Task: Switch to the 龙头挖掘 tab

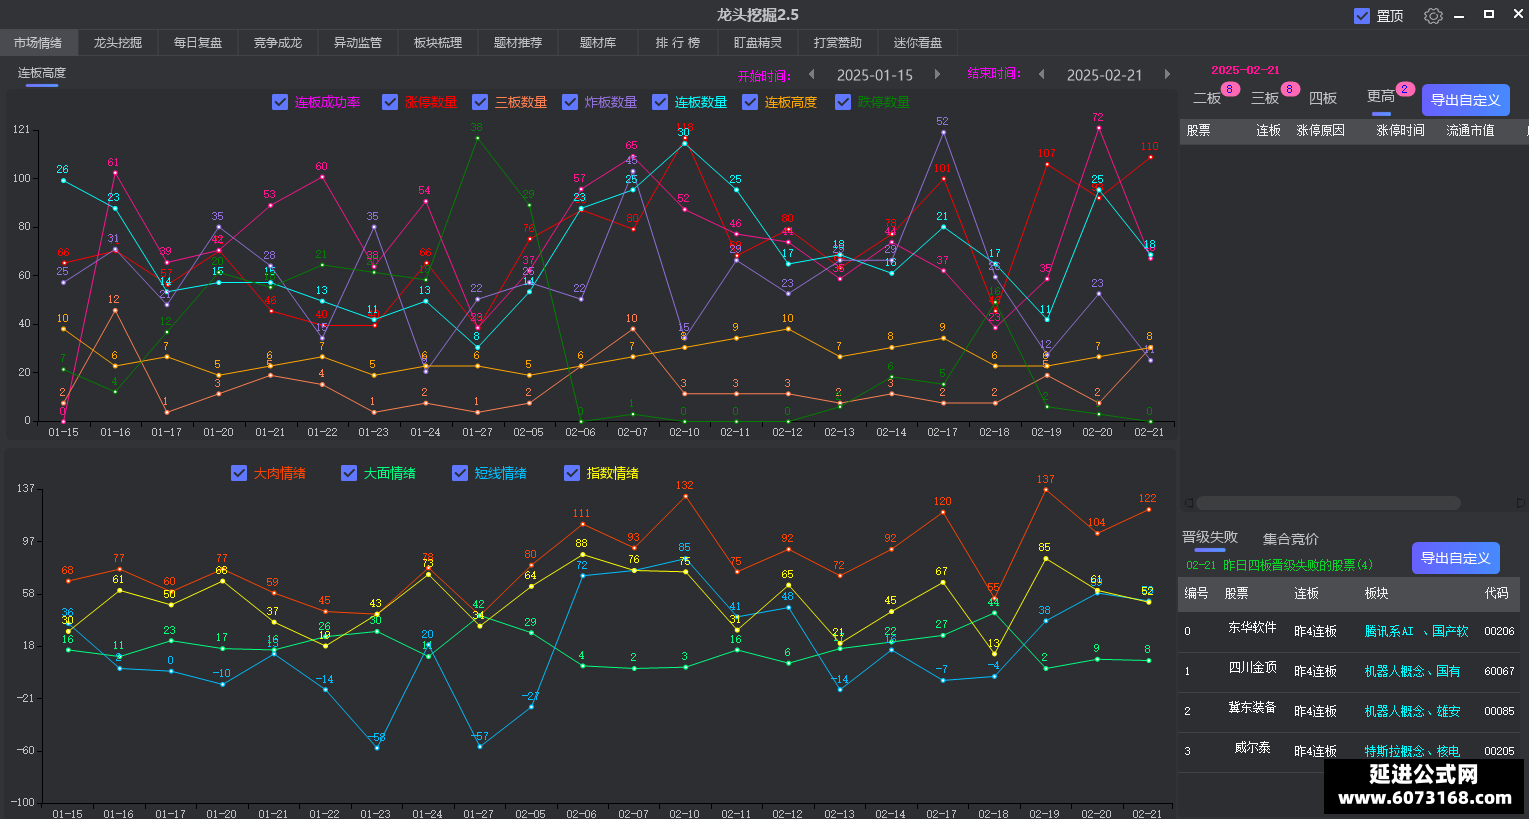Action: tap(118, 43)
